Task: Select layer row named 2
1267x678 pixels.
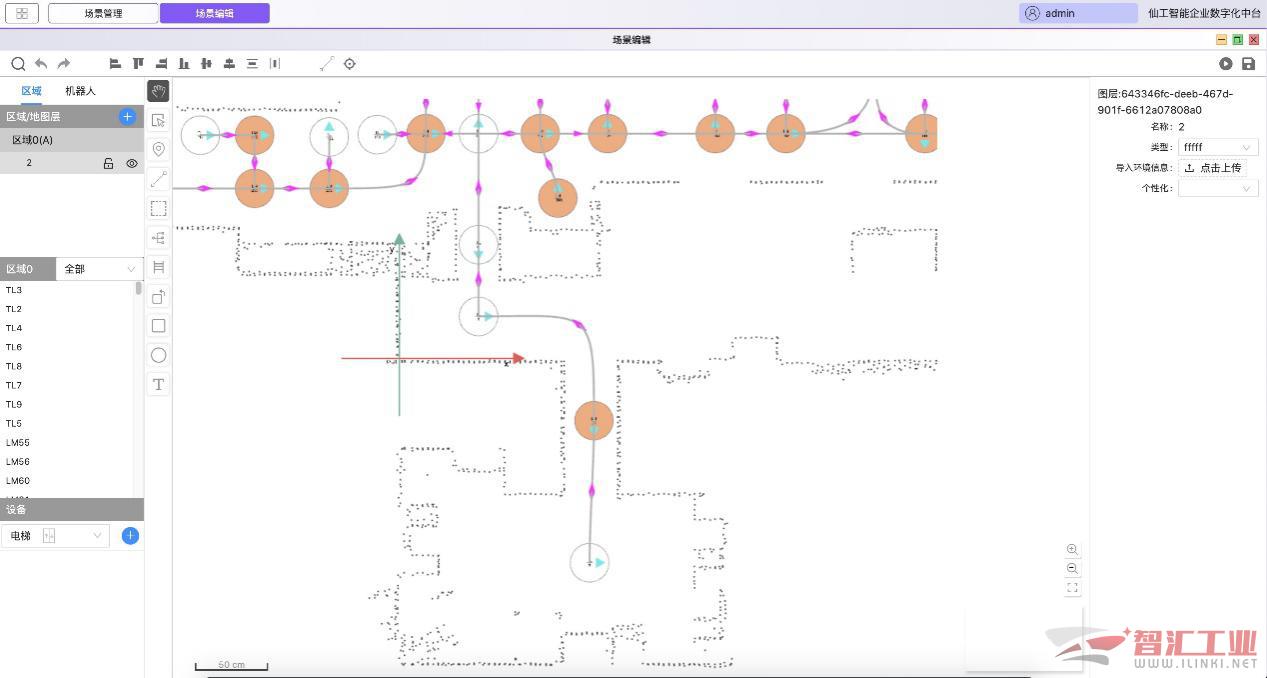Action: [72, 163]
